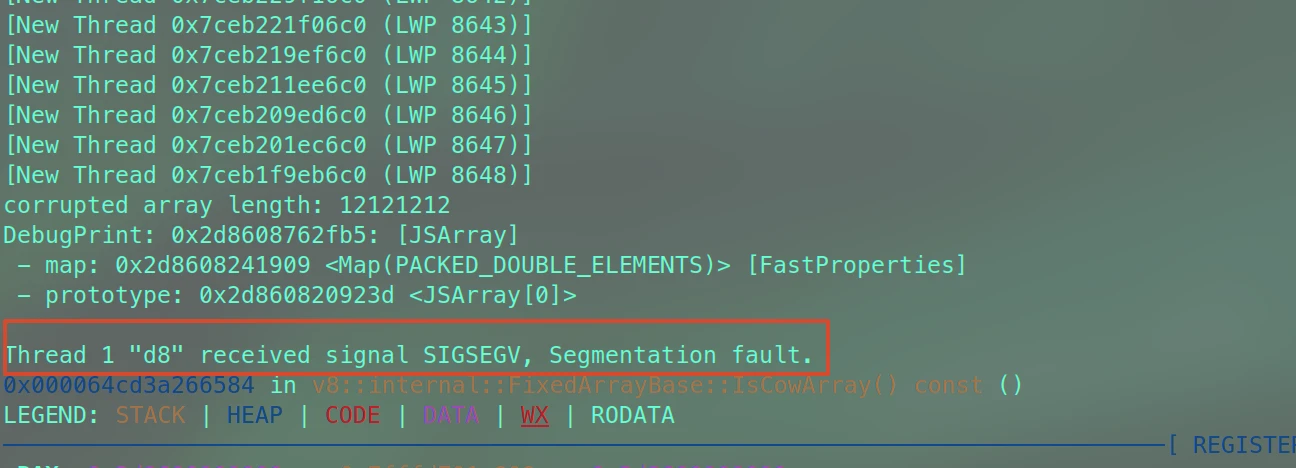Click the New Thread LWP 8643 line

tap(268, 25)
